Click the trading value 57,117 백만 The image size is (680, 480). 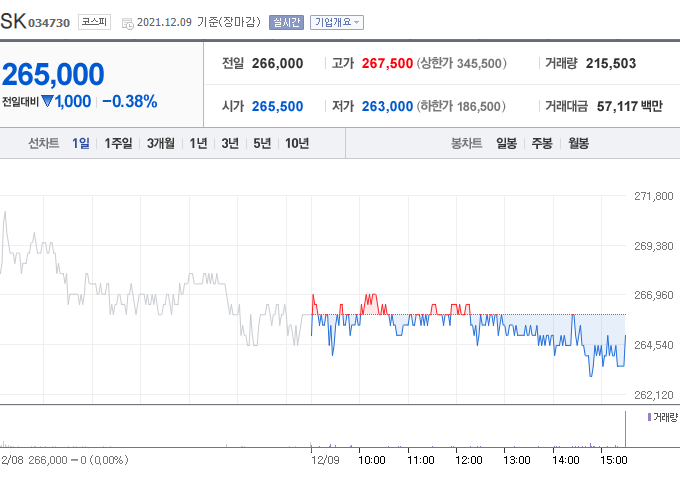pyautogui.click(x=630, y=106)
